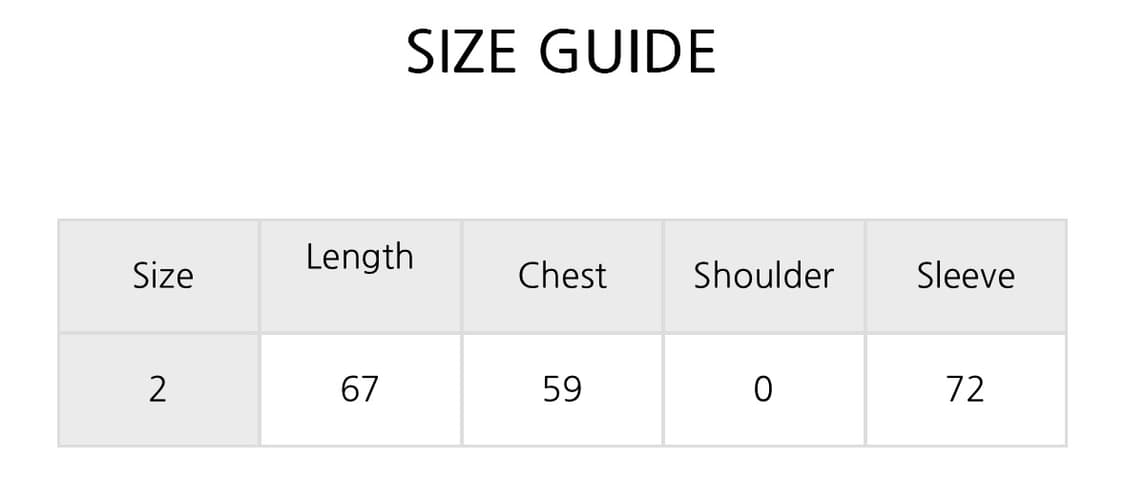Click the digit 7 in Length value
Image resolution: width=1125 pixels, height=479 pixels.
369,388
